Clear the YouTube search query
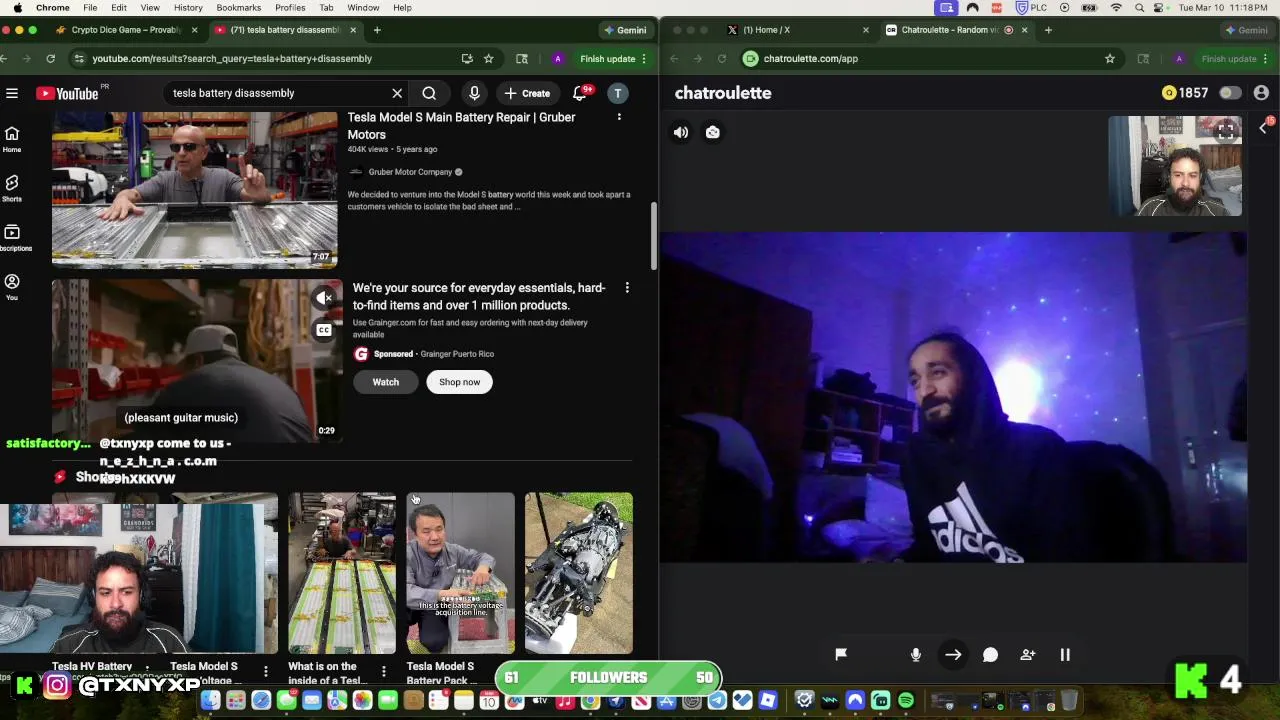1280x720 pixels. point(397,93)
